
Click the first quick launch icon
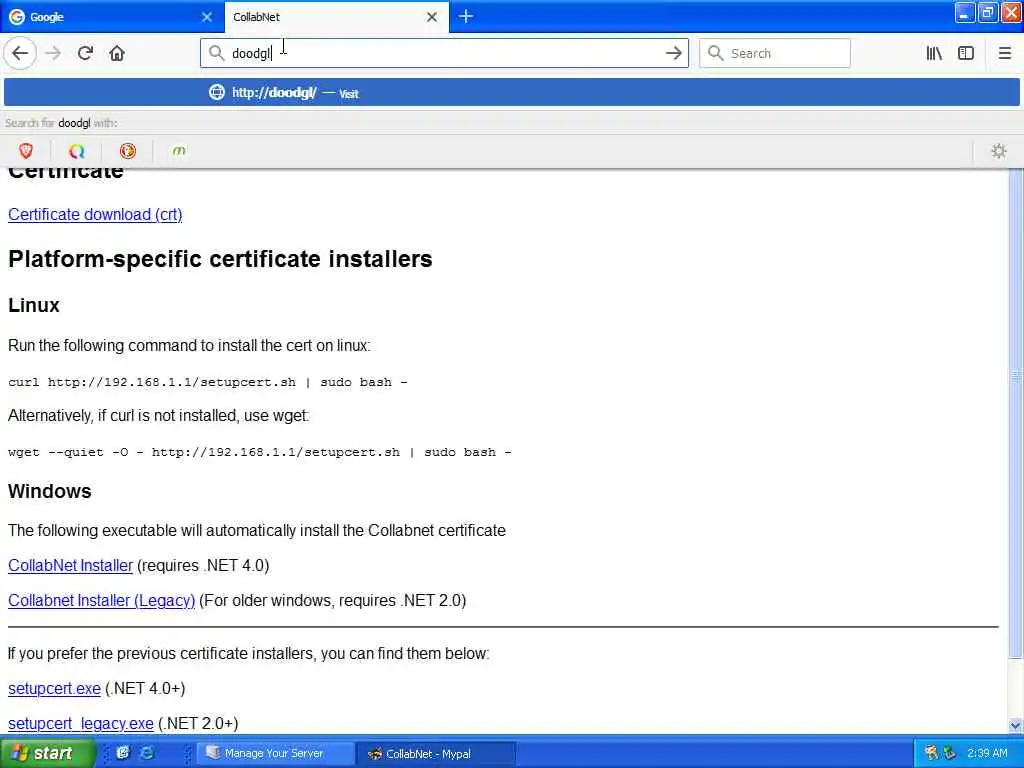coord(123,752)
